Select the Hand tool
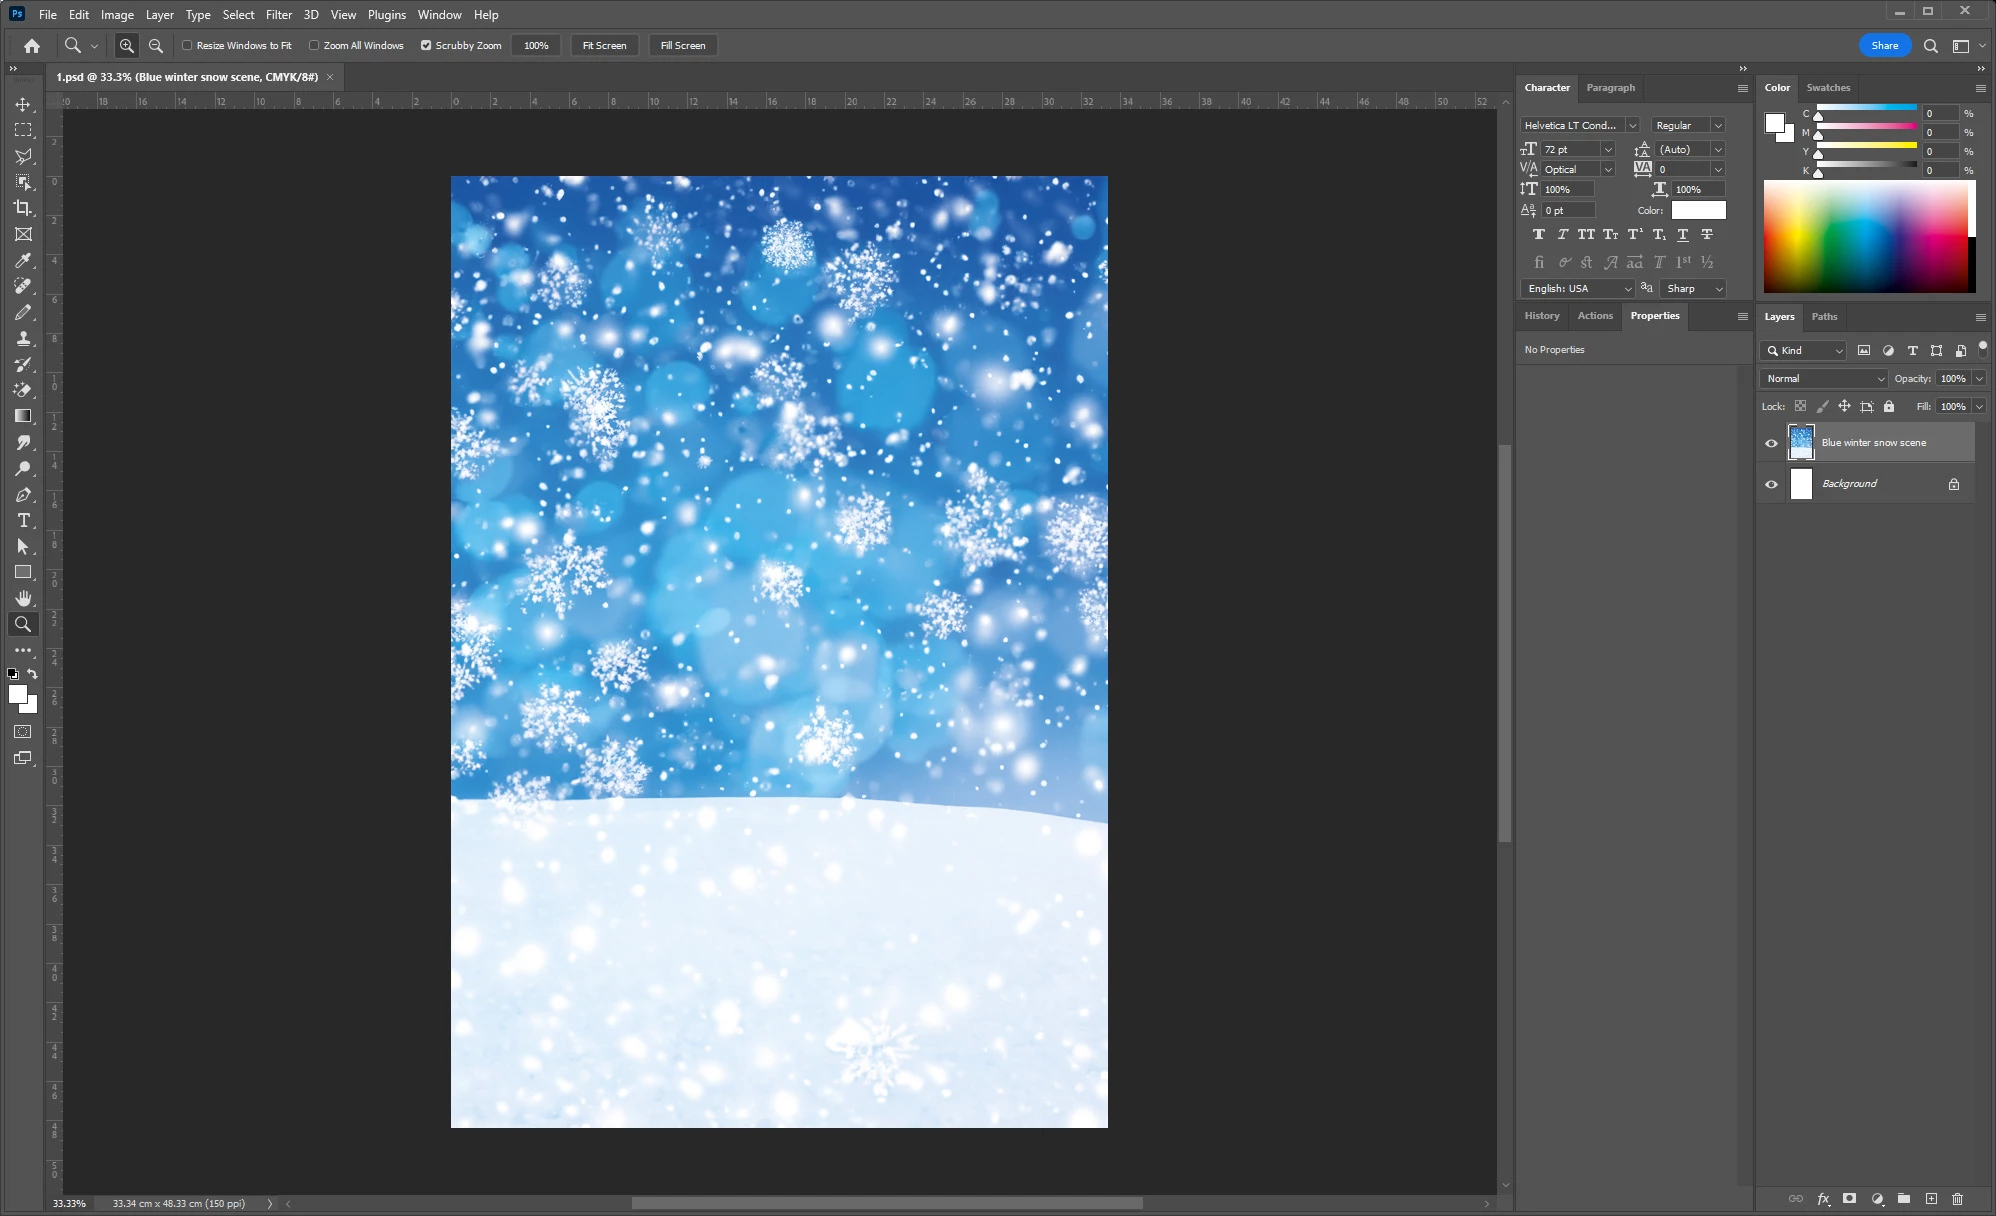Screen dimensions: 1996x1216 pos(23,598)
